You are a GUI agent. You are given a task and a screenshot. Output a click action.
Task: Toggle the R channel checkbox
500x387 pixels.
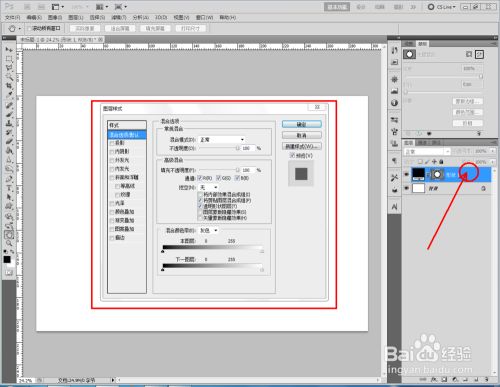(x=200, y=178)
